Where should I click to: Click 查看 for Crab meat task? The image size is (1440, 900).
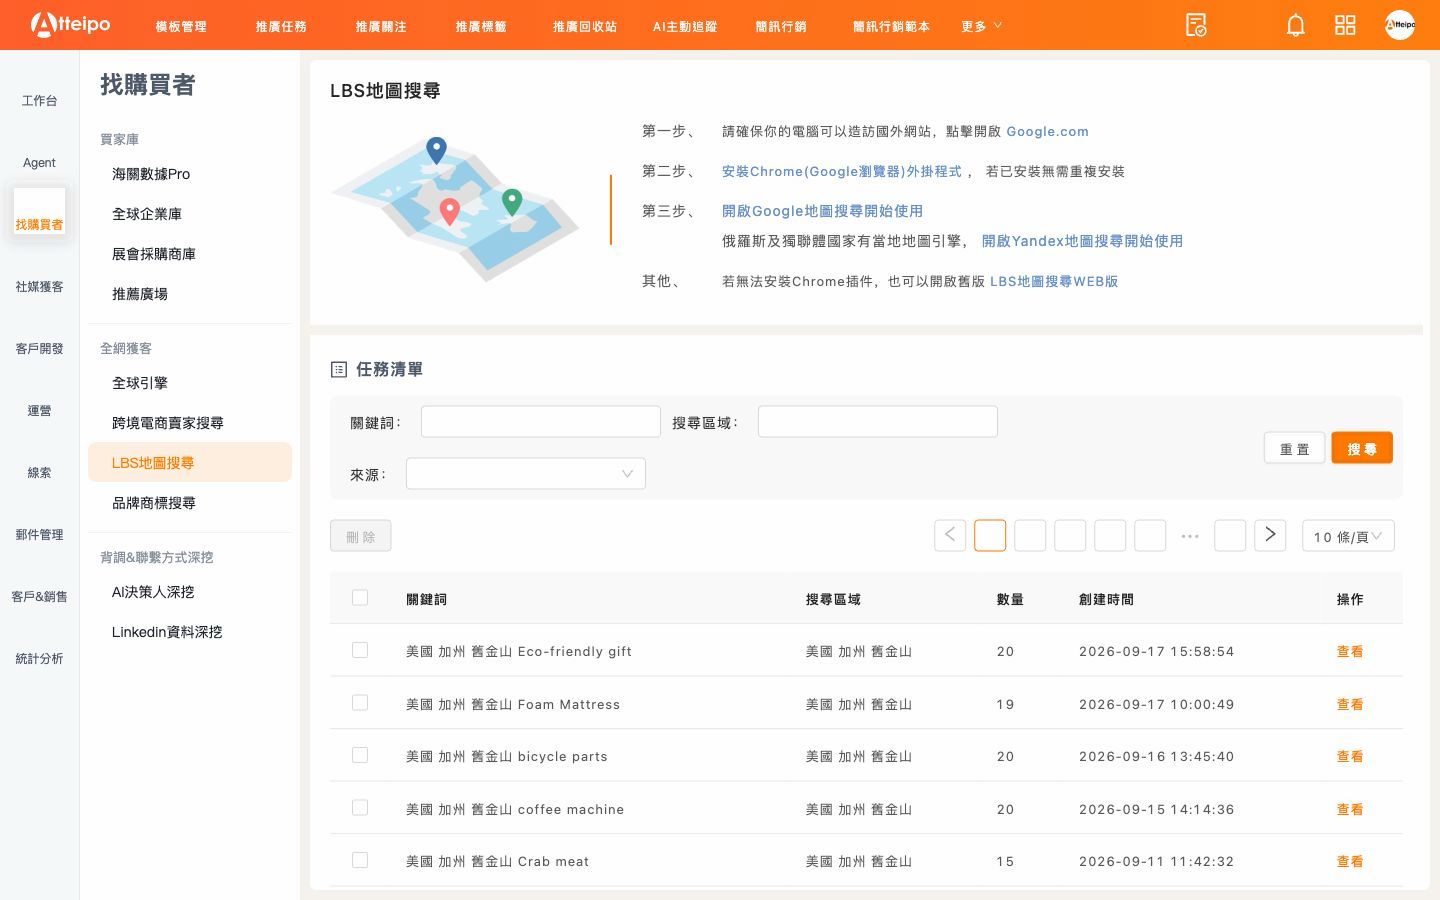[1350, 861]
